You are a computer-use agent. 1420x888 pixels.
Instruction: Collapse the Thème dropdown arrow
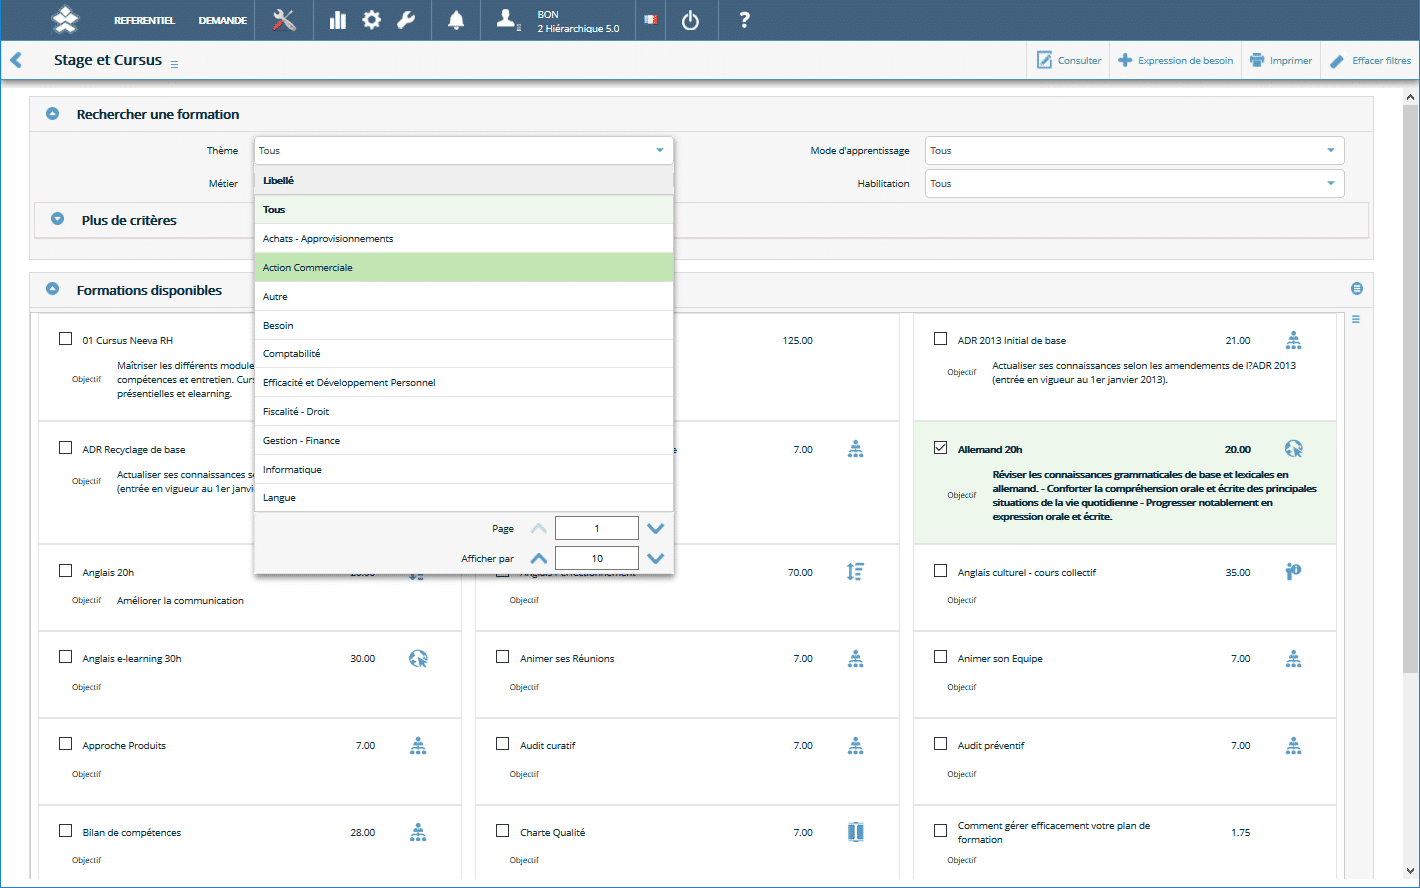(x=660, y=151)
